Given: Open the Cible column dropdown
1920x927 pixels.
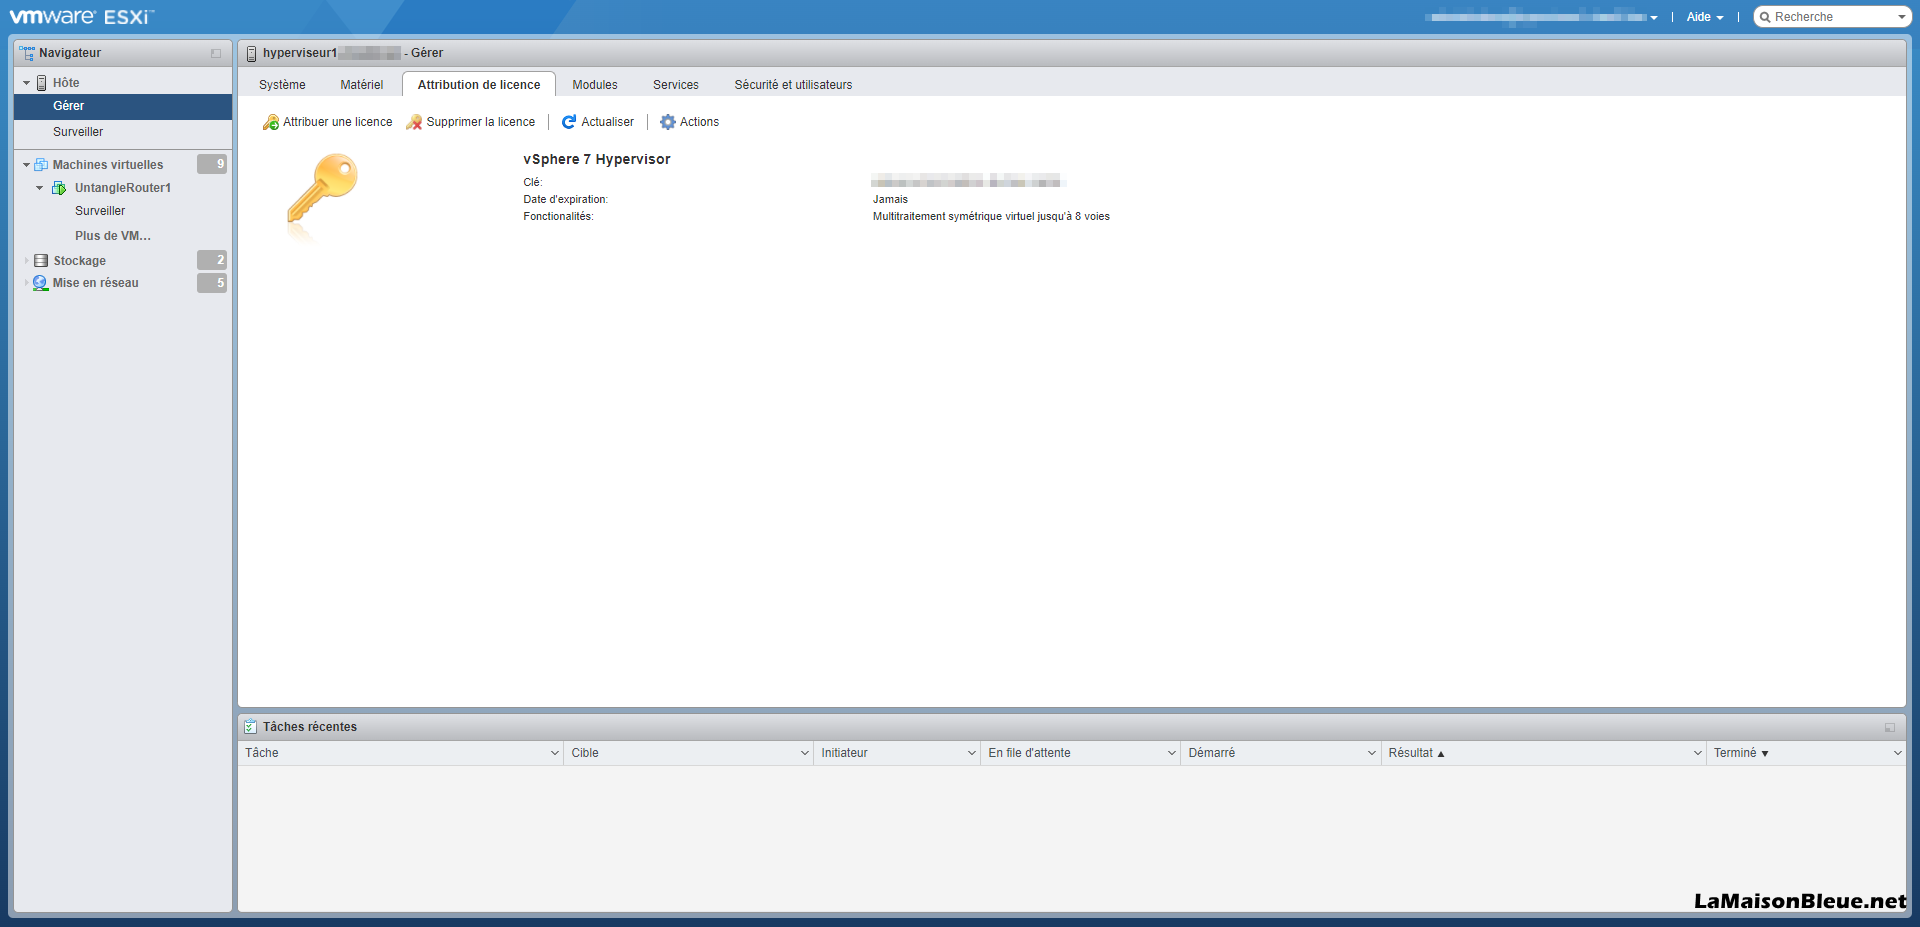Looking at the screenshot, I should pos(805,753).
